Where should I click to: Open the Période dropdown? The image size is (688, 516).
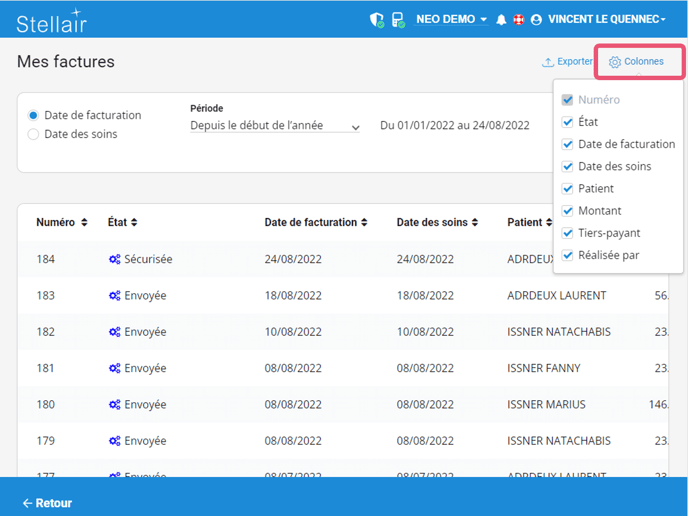(275, 127)
